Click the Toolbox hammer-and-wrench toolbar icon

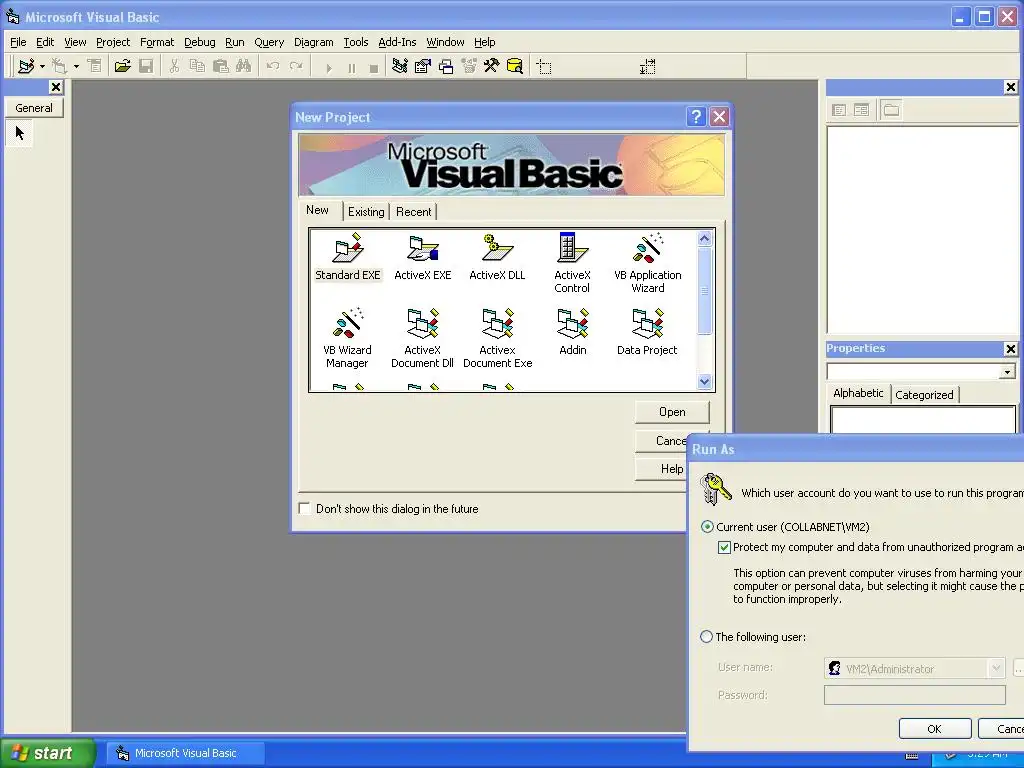coord(491,67)
